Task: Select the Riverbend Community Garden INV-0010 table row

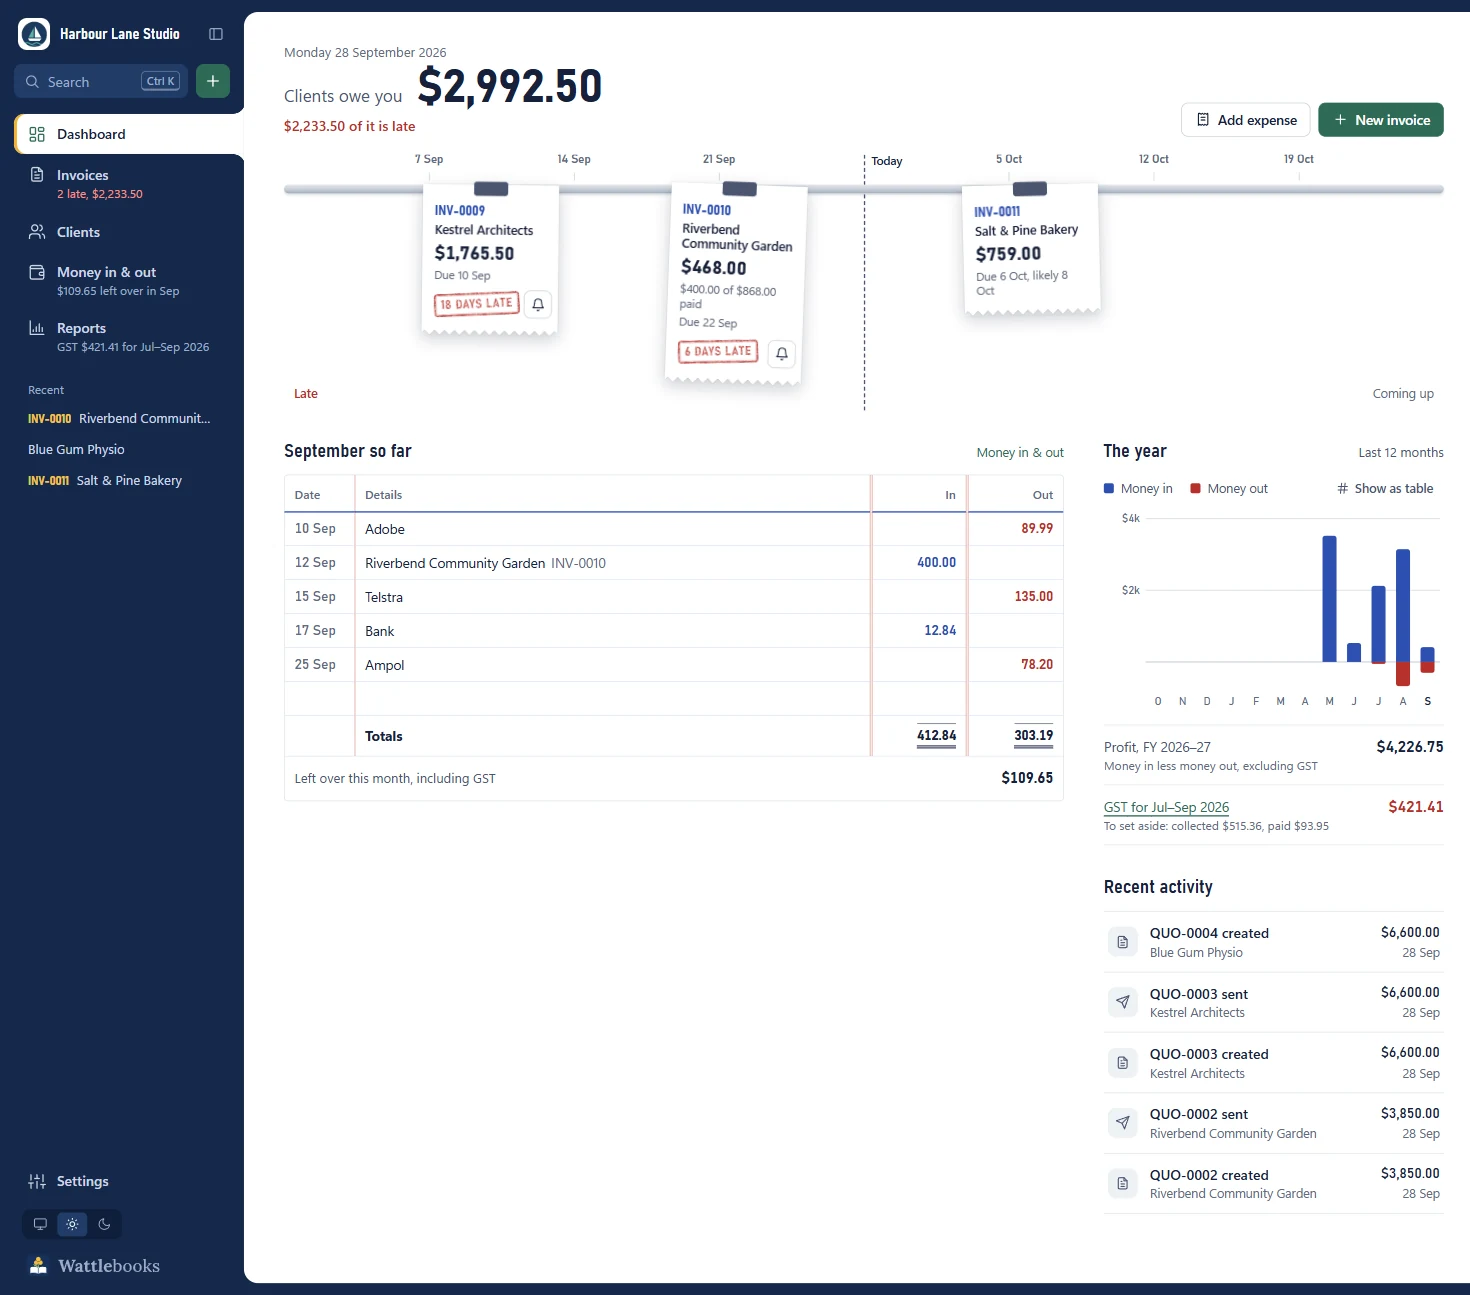Action: coord(674,563)
